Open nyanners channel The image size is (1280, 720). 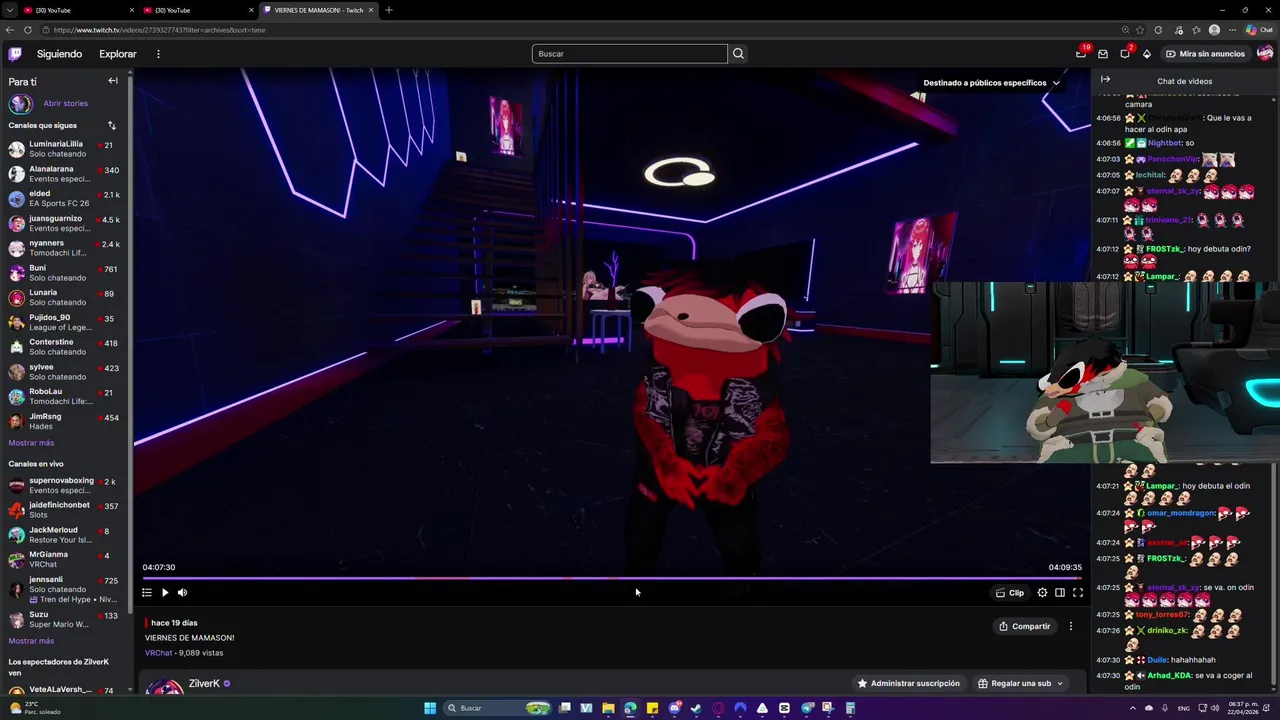64,248
